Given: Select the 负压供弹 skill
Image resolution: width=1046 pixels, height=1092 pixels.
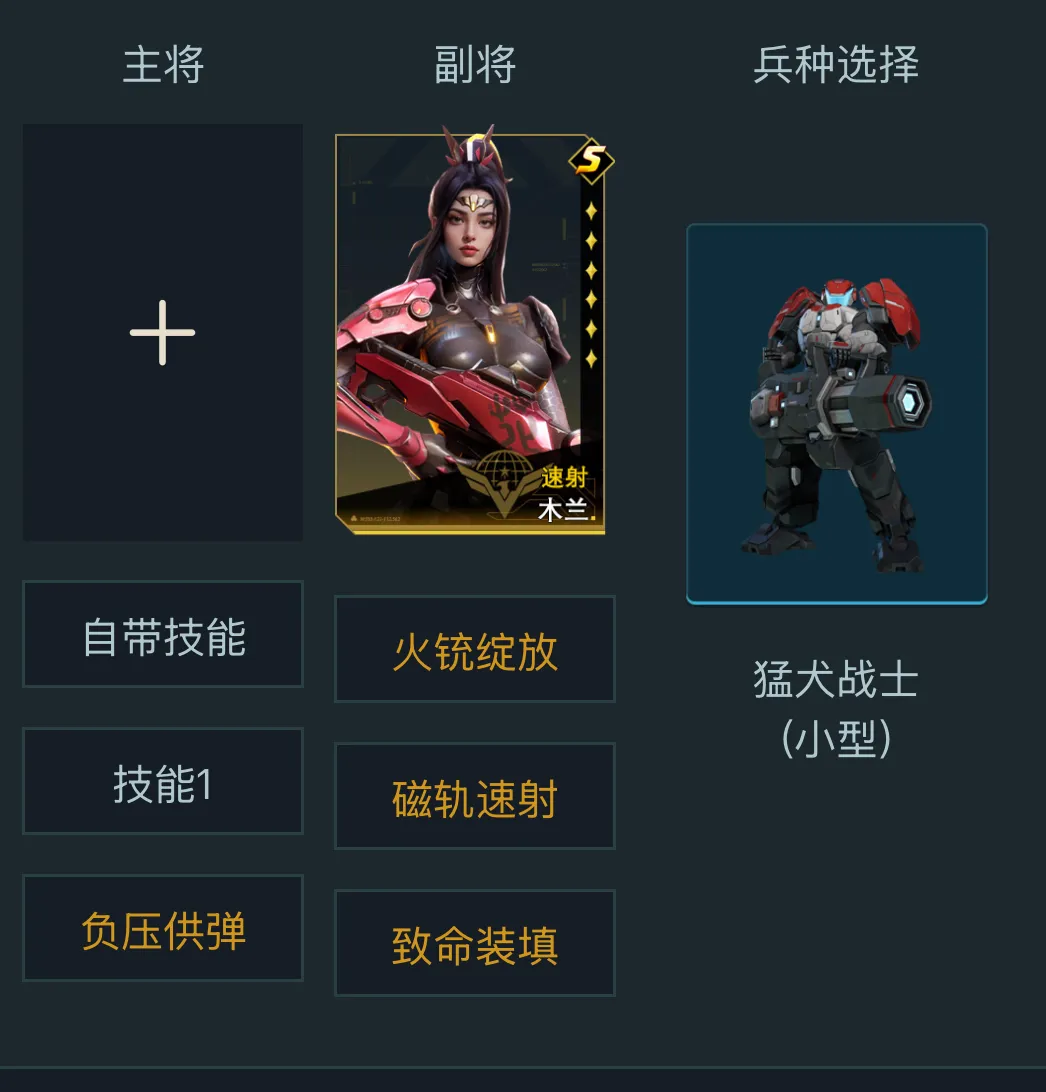Looking at the screenshot, I should coord(163,928).
